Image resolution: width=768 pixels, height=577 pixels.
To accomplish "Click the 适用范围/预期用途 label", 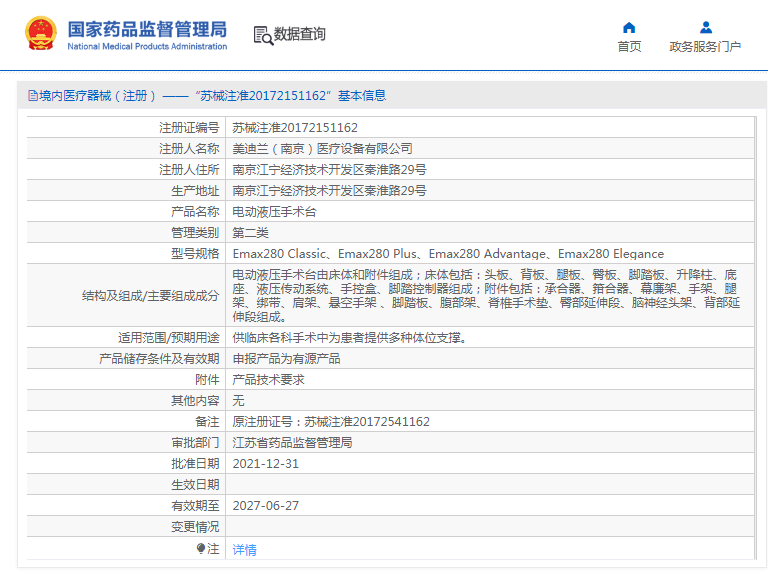I will [x=168, y=337].
